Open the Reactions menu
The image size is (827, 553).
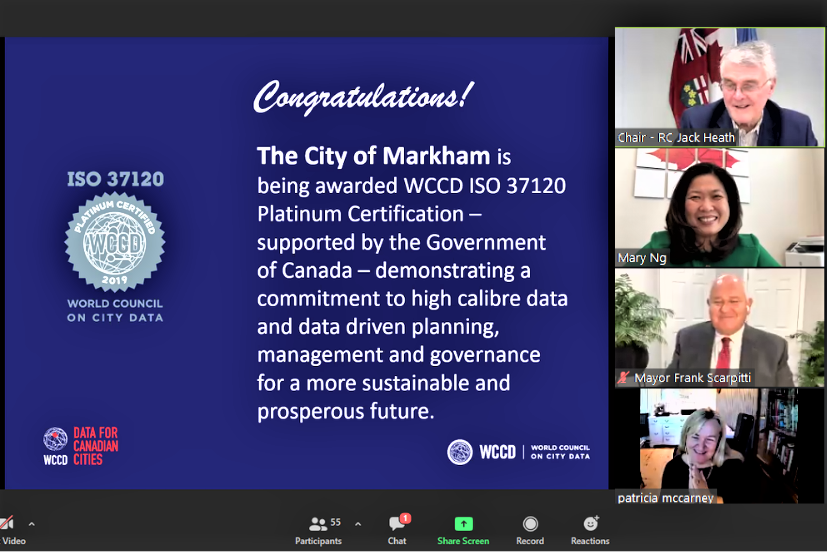click(x=590, y=531)
